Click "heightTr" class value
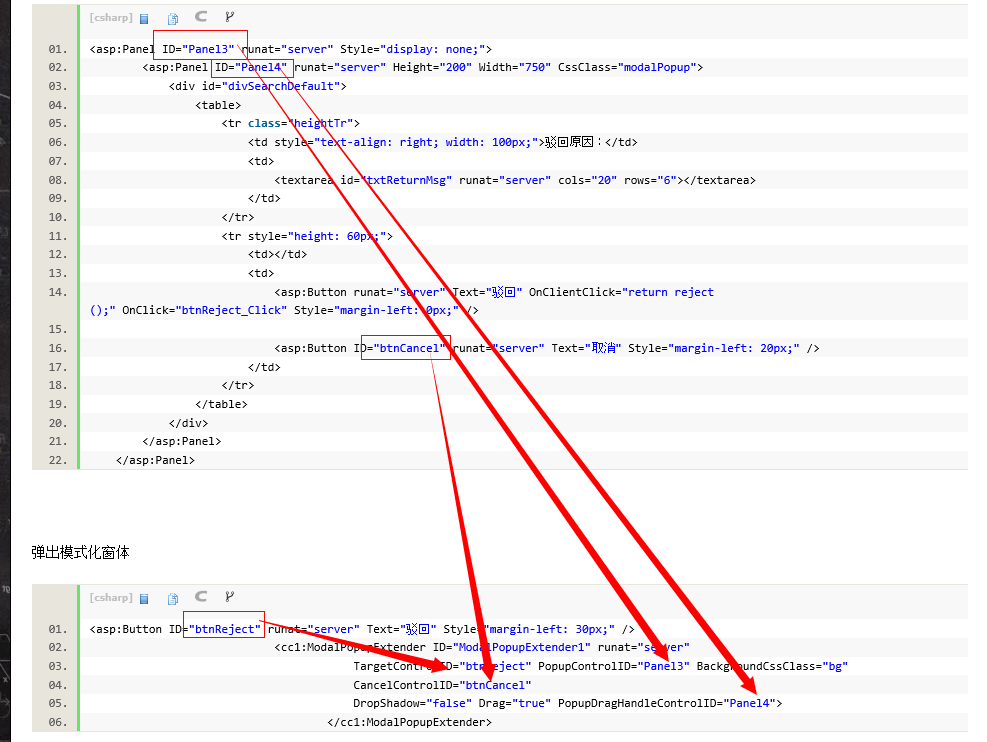Viewport: 987px width, 742px height. coord(320,123)
